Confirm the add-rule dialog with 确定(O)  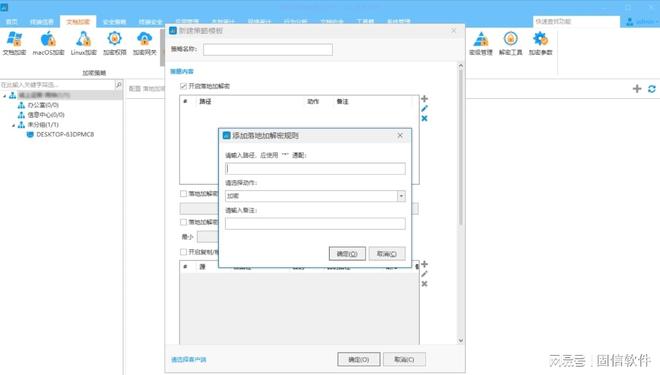point(347,254)
